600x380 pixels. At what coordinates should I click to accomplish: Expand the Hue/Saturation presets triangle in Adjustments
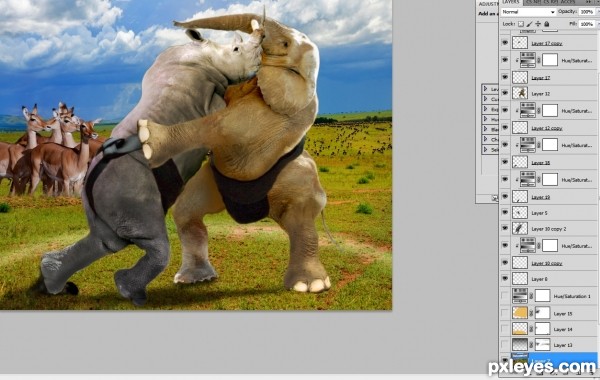(486, 119)
